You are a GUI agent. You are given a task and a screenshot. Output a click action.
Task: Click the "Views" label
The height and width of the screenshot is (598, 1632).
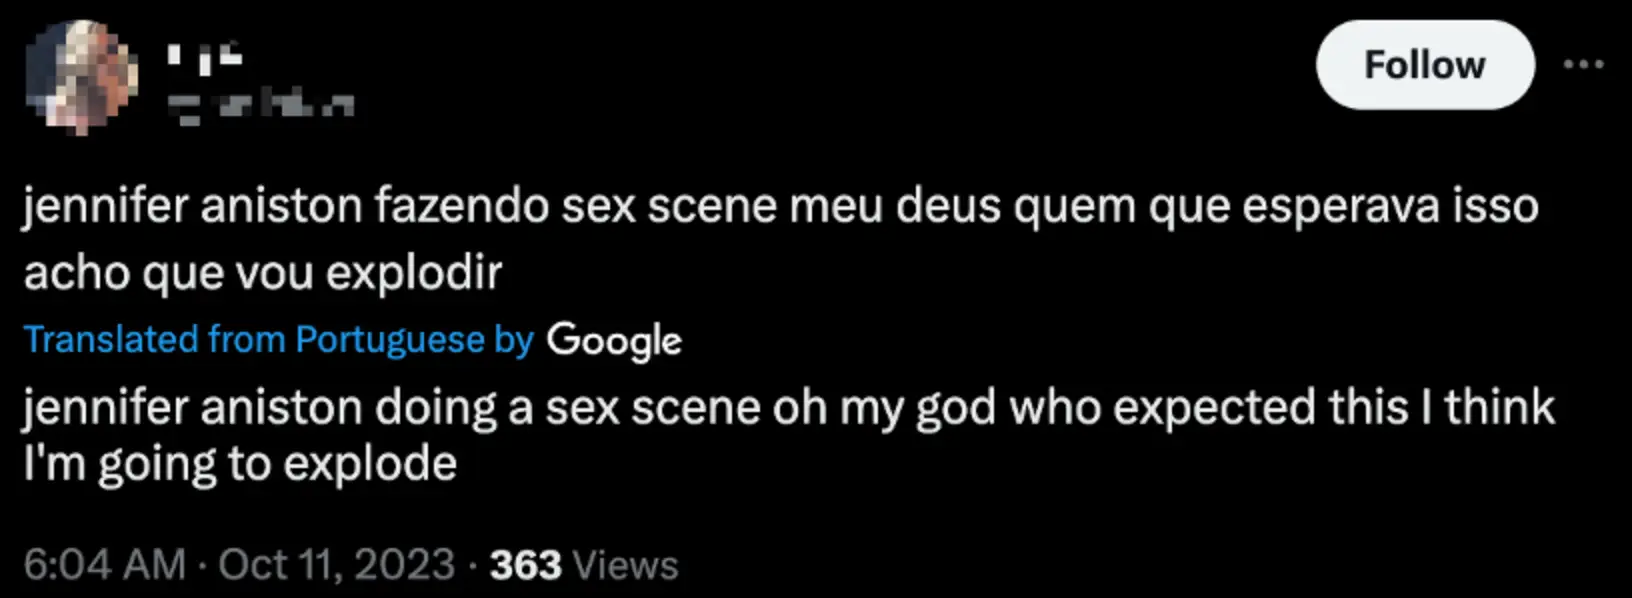tap(626, 565)
